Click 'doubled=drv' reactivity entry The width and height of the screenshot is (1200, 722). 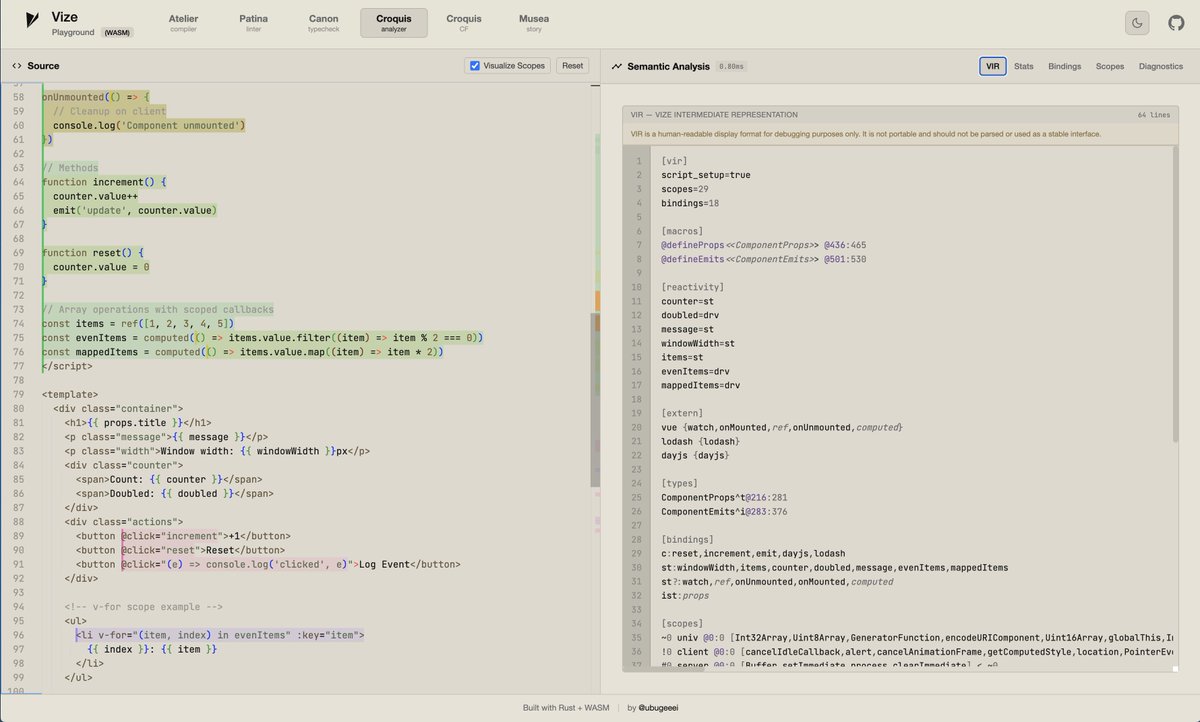coord(690,315)
